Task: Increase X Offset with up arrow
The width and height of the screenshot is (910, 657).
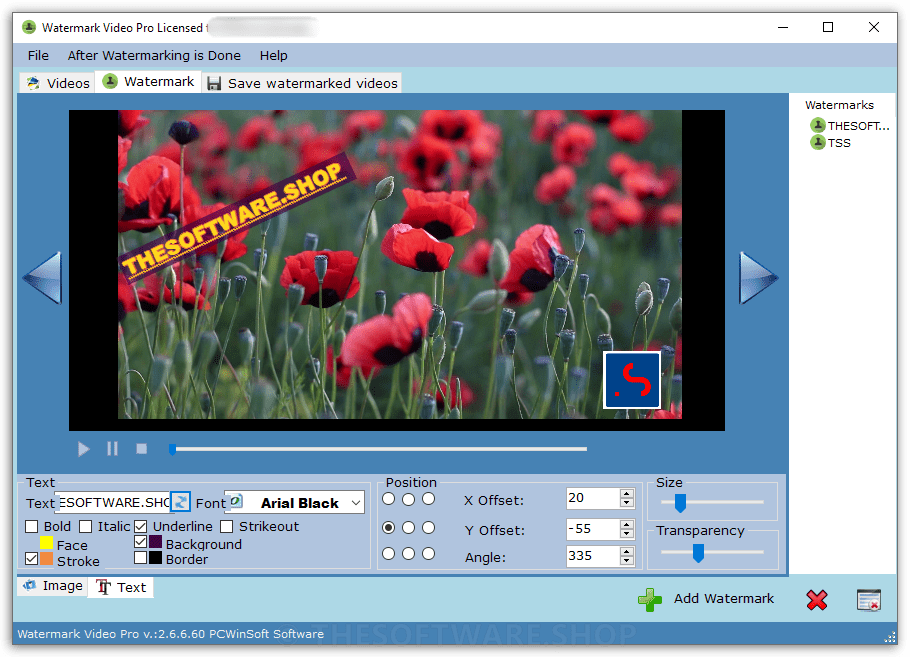Action: coord(626,494)
